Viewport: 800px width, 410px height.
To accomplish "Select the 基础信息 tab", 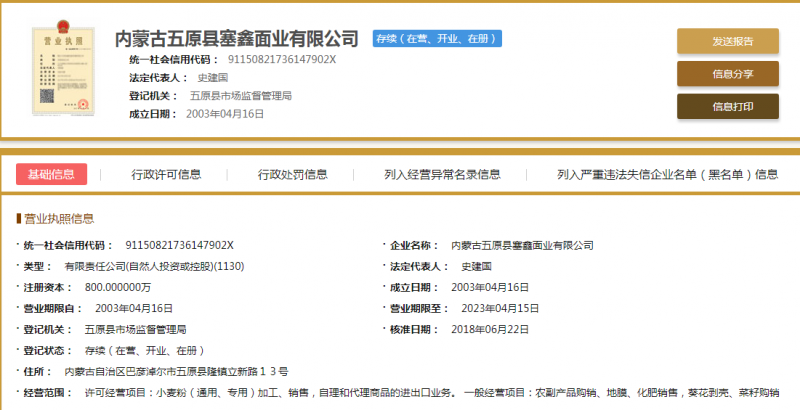I will 52,174.
